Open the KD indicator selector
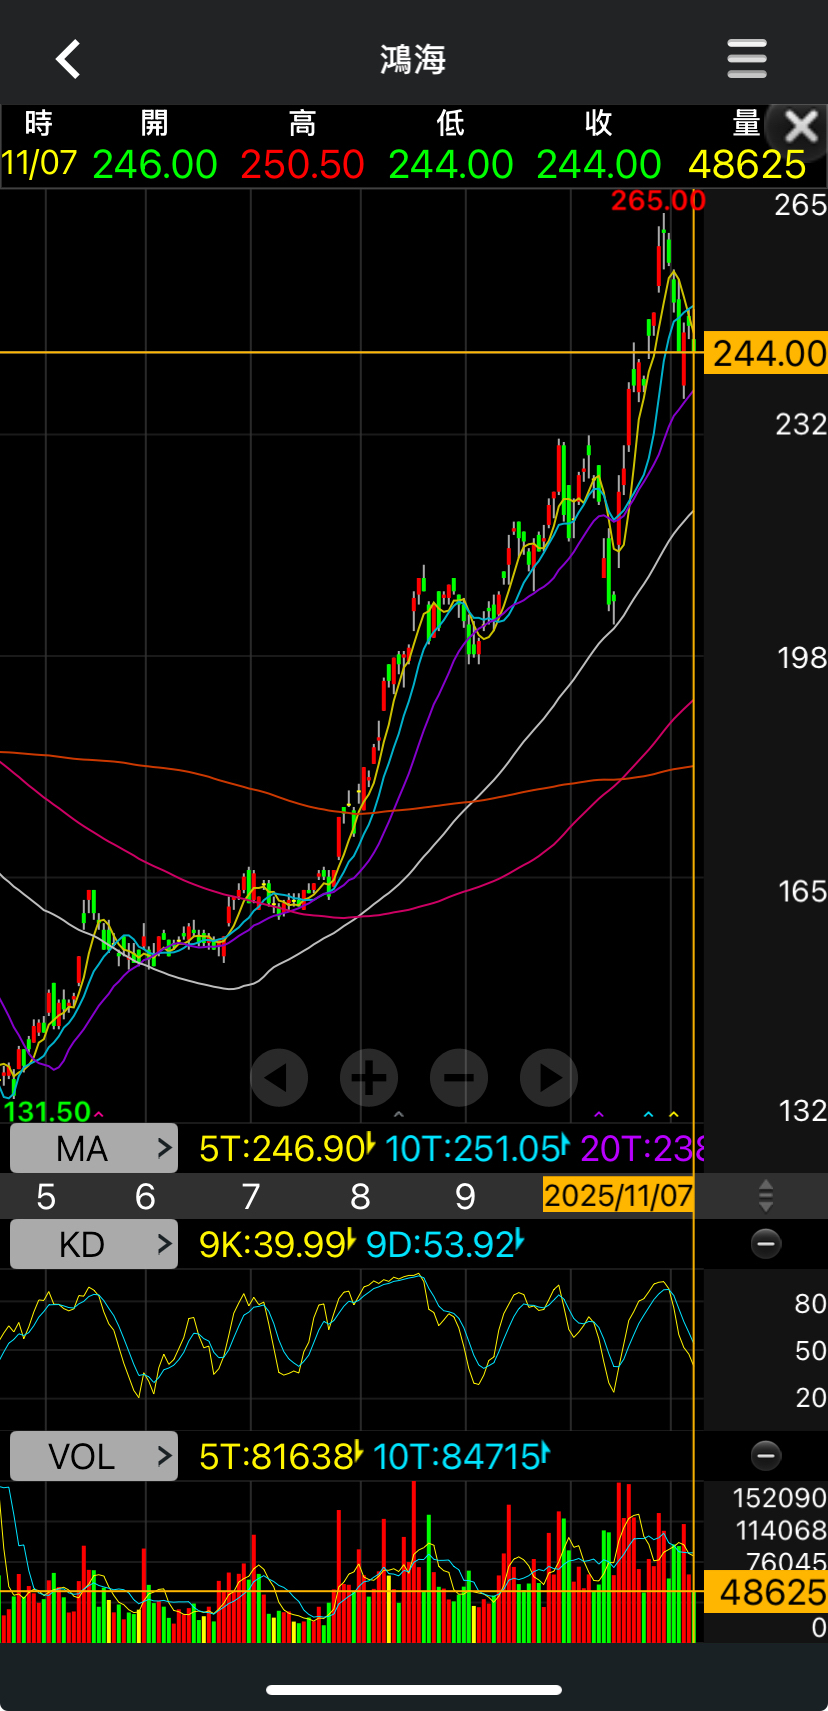Screen dimensions: 828x1711 click(x=94, y=1244)
